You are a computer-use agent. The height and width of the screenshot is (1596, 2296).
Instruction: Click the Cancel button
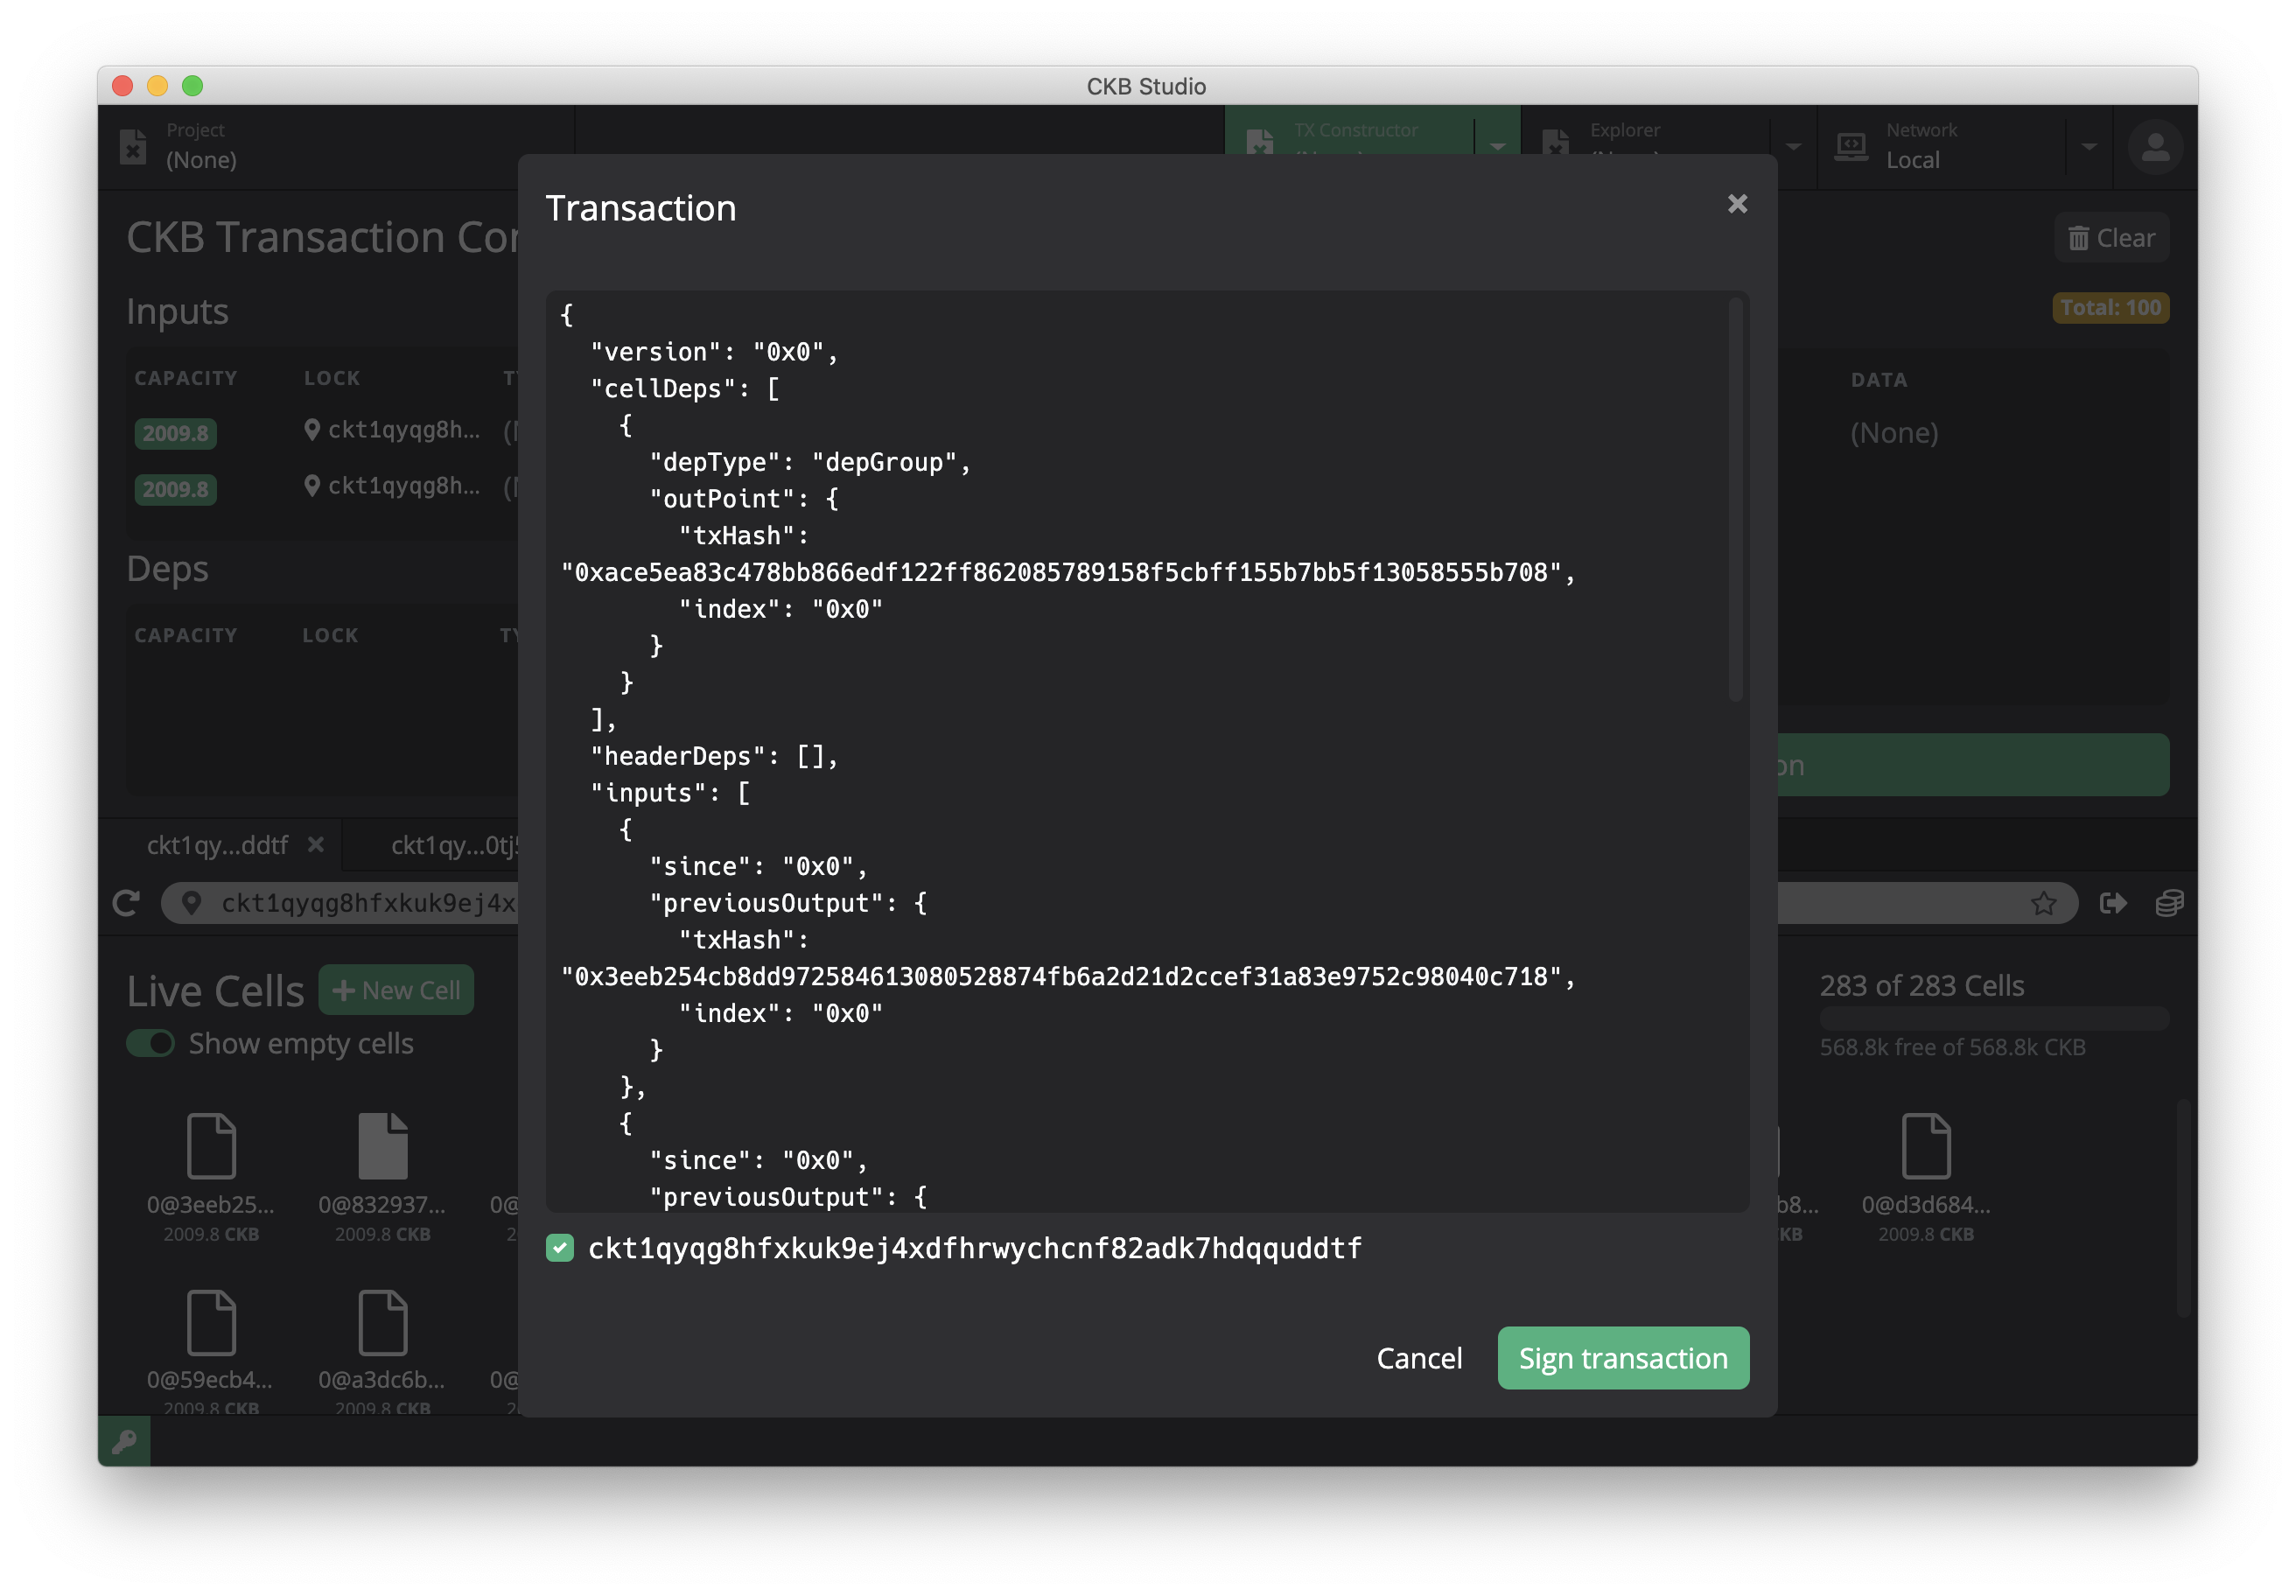click(x=1418, y=1357)
